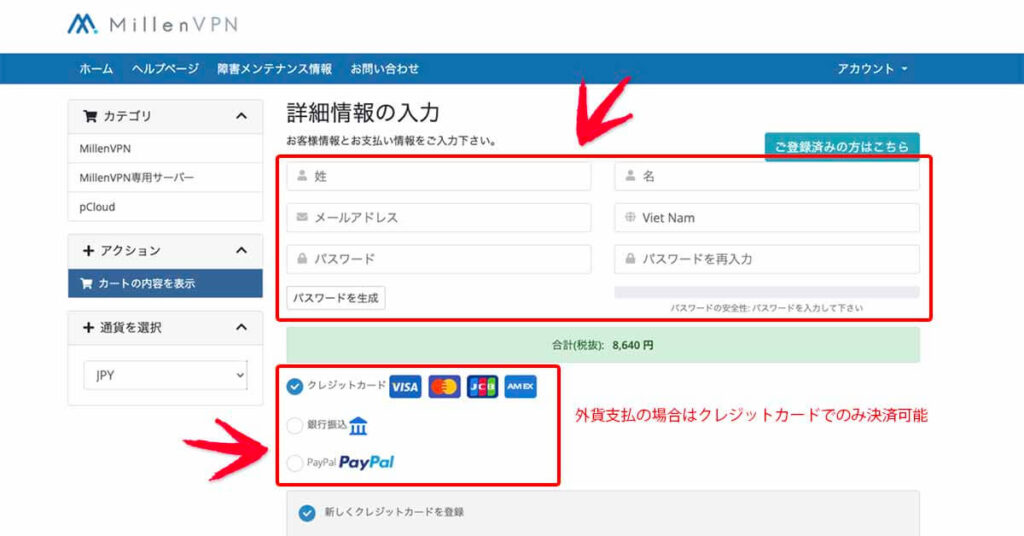1024x536 pixels.
Task: Click lock icon in パスワードを再入力 field
Action: [x=630, y=259]
